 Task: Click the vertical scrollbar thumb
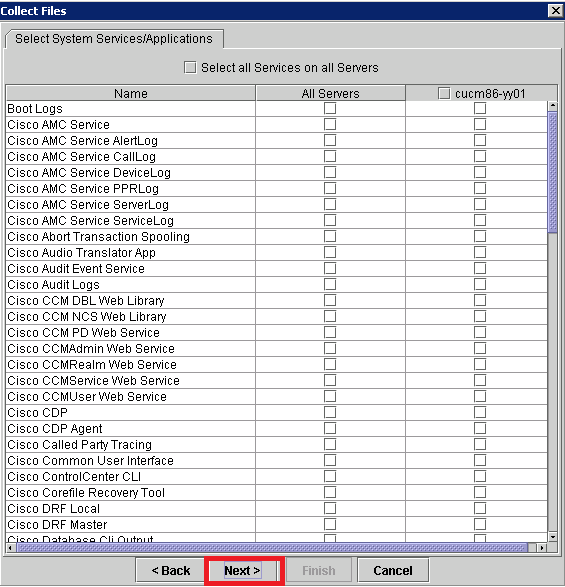point(553,172)
